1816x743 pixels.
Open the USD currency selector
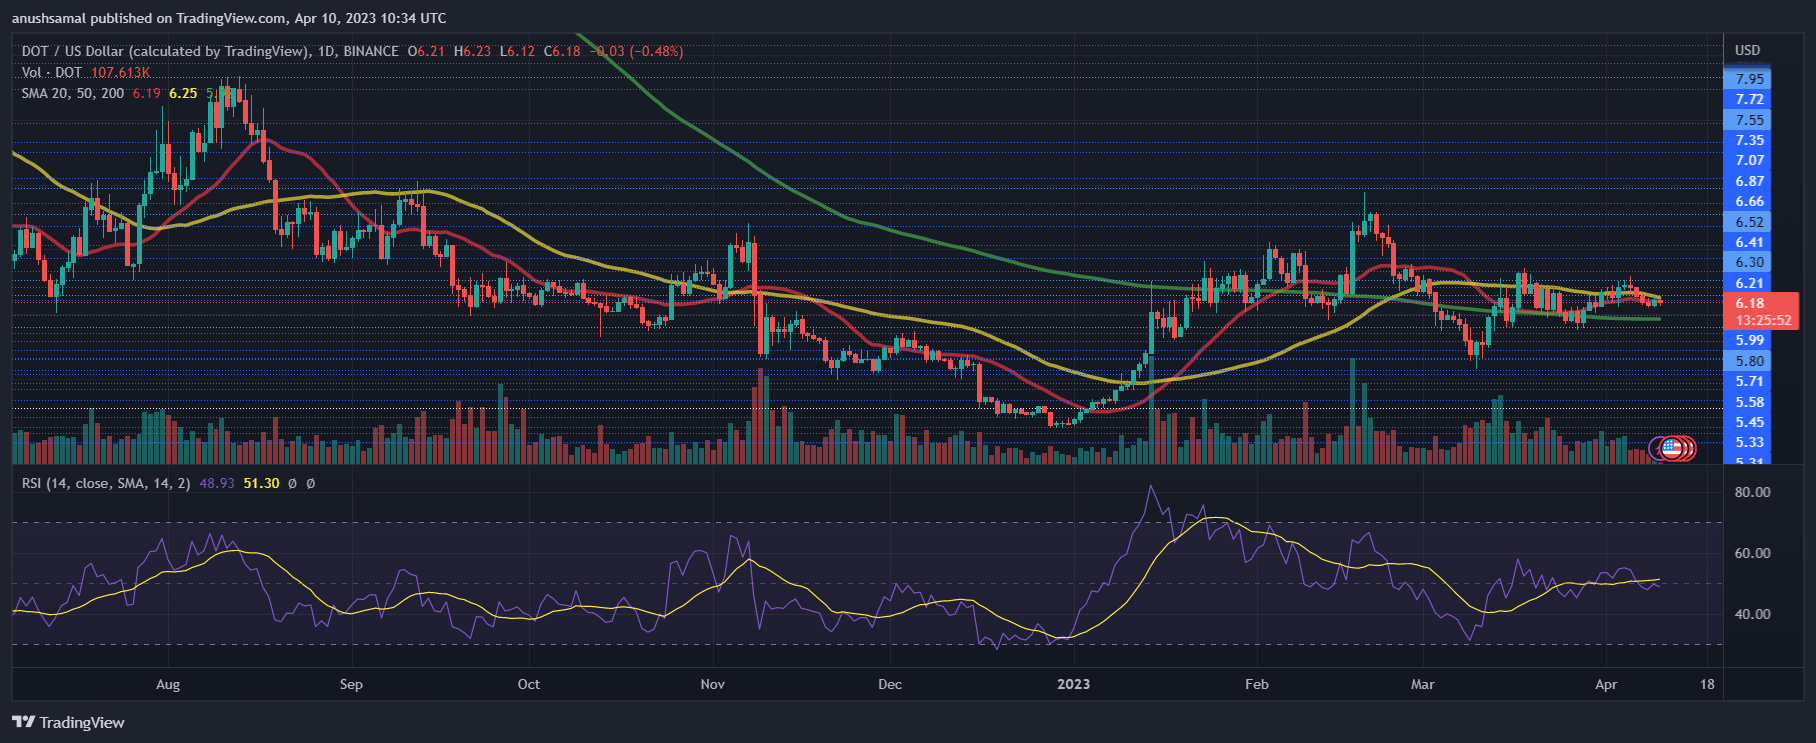1747,50
